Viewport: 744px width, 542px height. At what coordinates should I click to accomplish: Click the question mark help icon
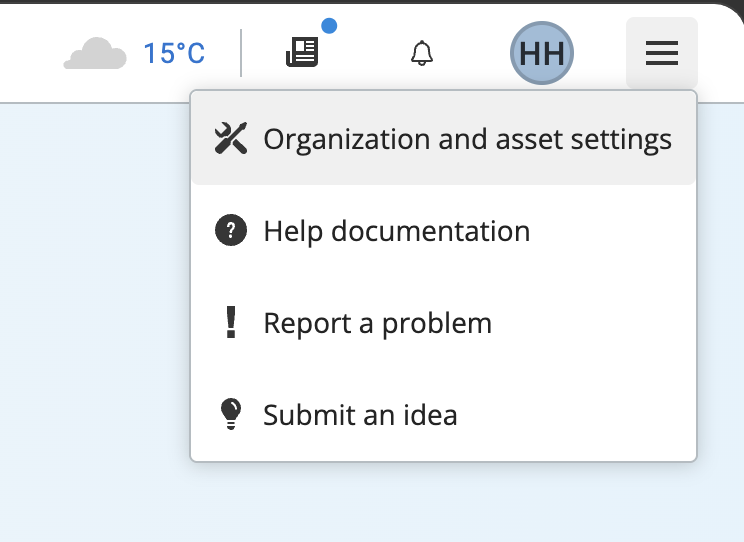coord(231,231)
